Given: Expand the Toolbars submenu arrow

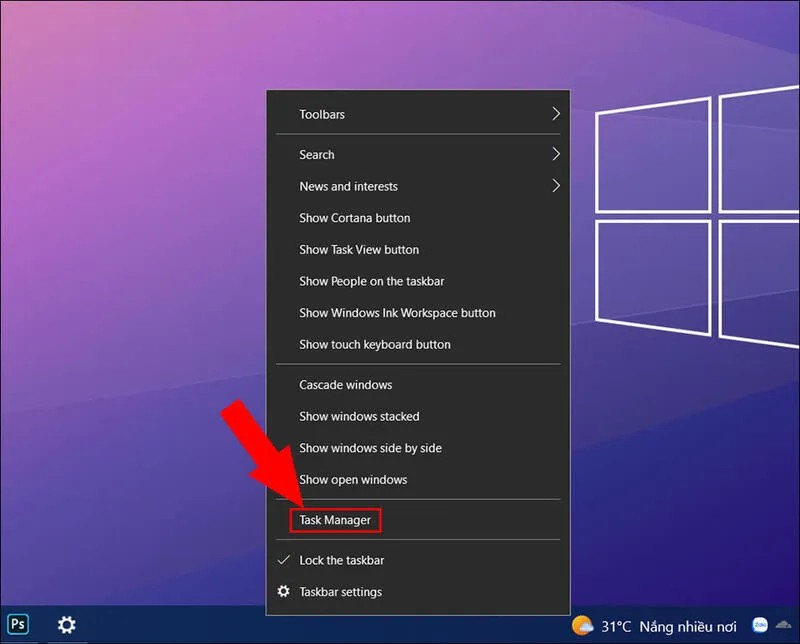Looking at the screenshot, I should (556, 114).
